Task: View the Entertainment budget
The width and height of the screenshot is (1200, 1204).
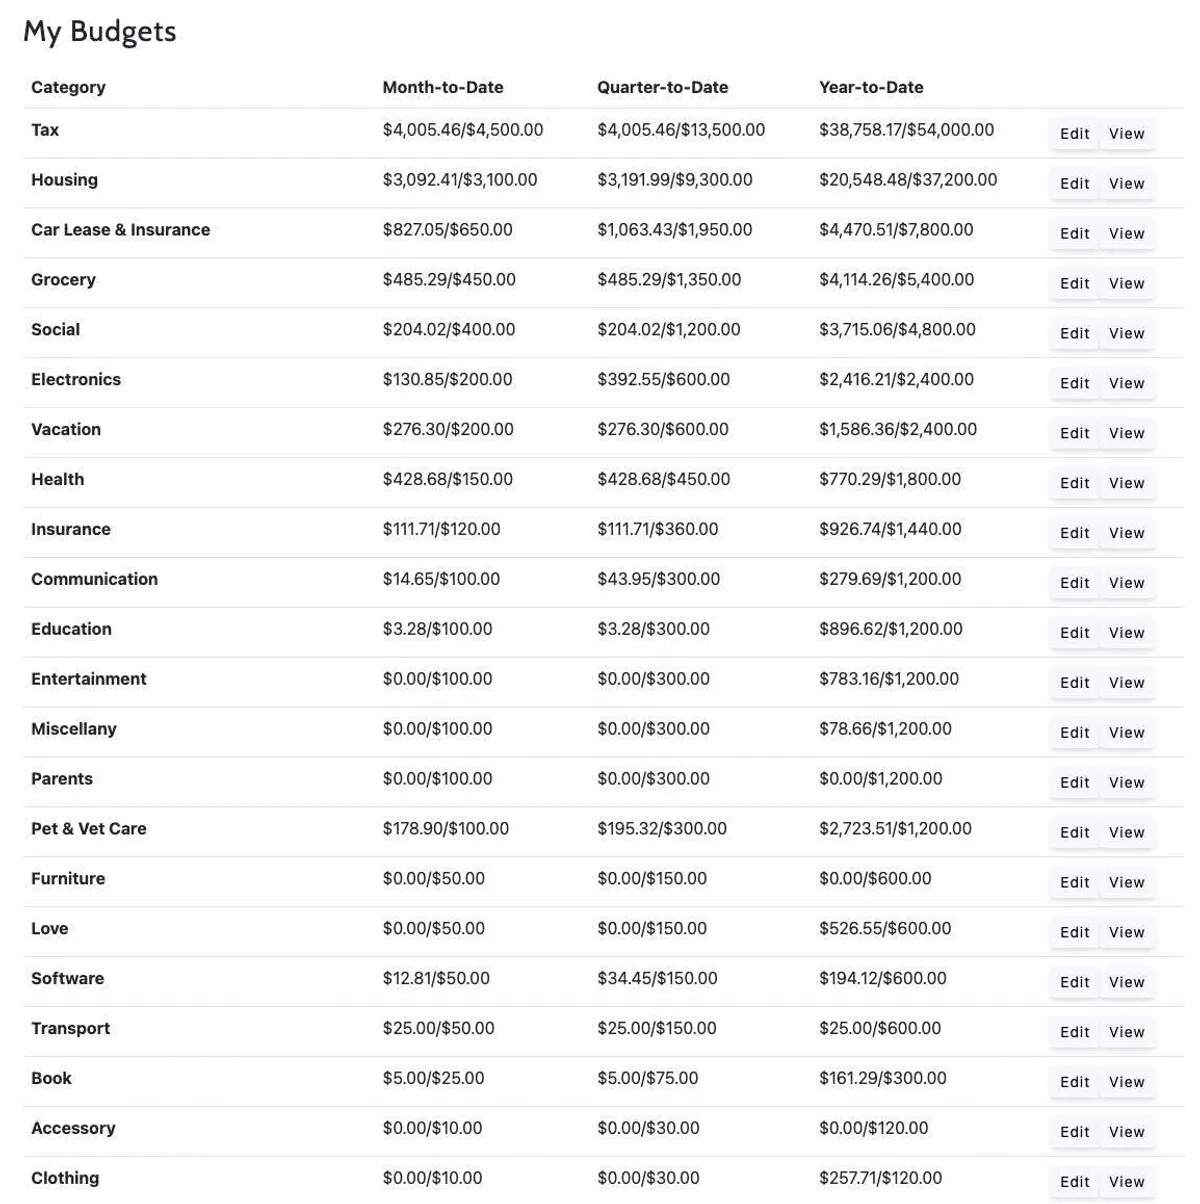Action: [1127, 682]
